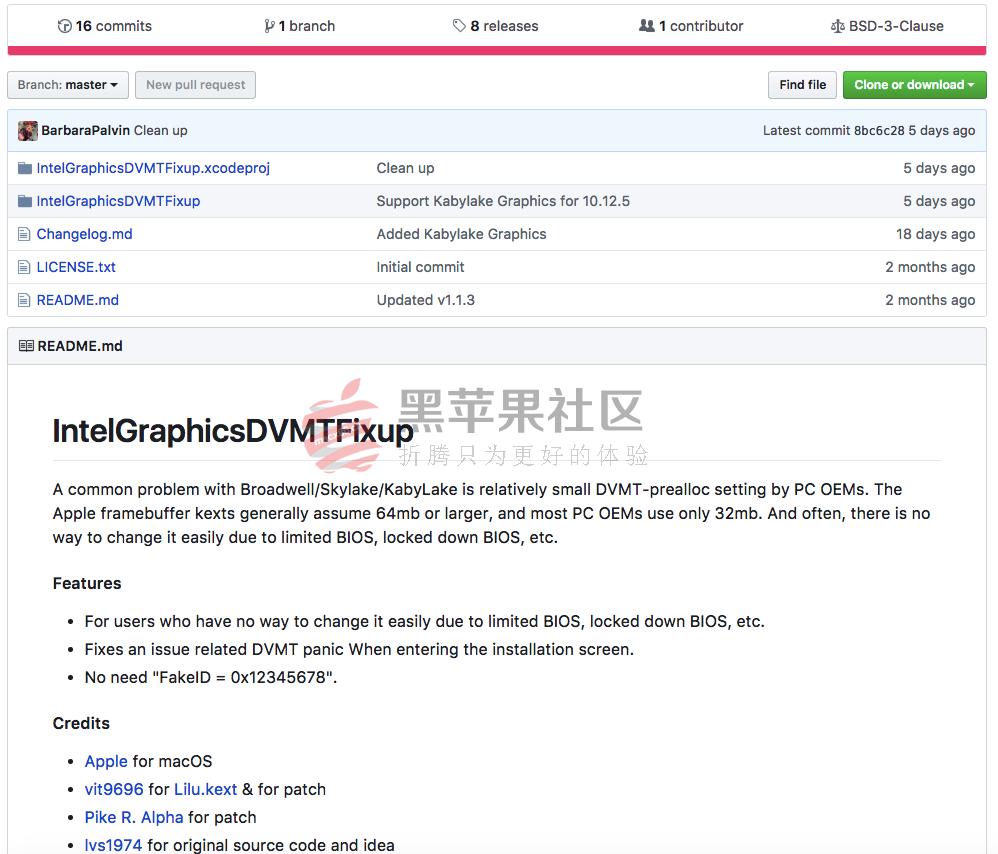The image size is (998, 854).
Task: Click the README book icon header
Action: [x=26, y=346]
